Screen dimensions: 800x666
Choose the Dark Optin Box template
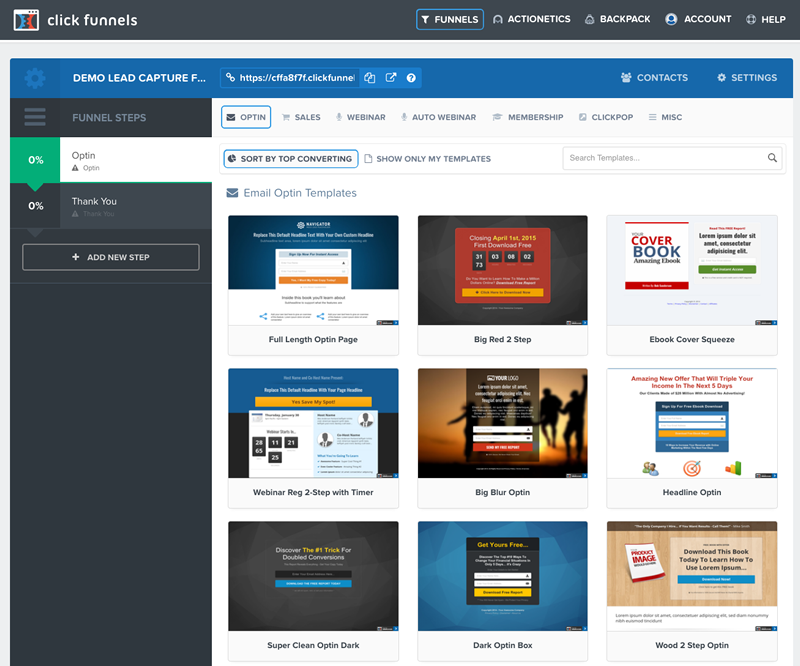coord(503,591)
